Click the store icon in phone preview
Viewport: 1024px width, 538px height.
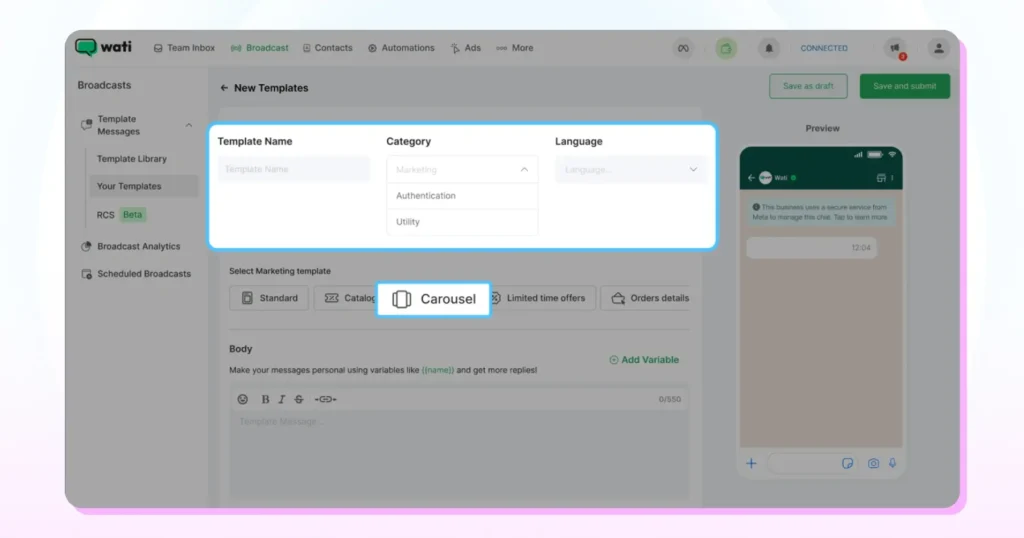(881, 178)
